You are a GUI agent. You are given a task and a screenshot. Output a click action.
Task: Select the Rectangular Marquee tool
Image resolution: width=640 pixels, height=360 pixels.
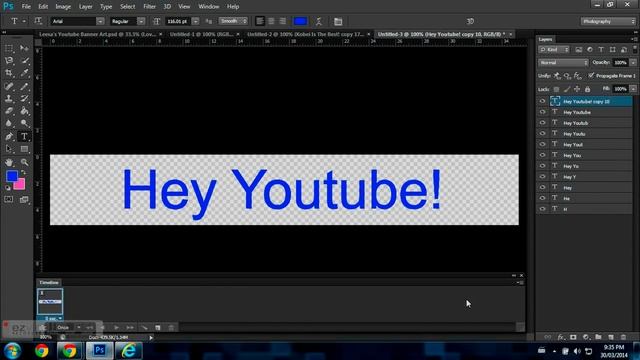pos(9,48)
